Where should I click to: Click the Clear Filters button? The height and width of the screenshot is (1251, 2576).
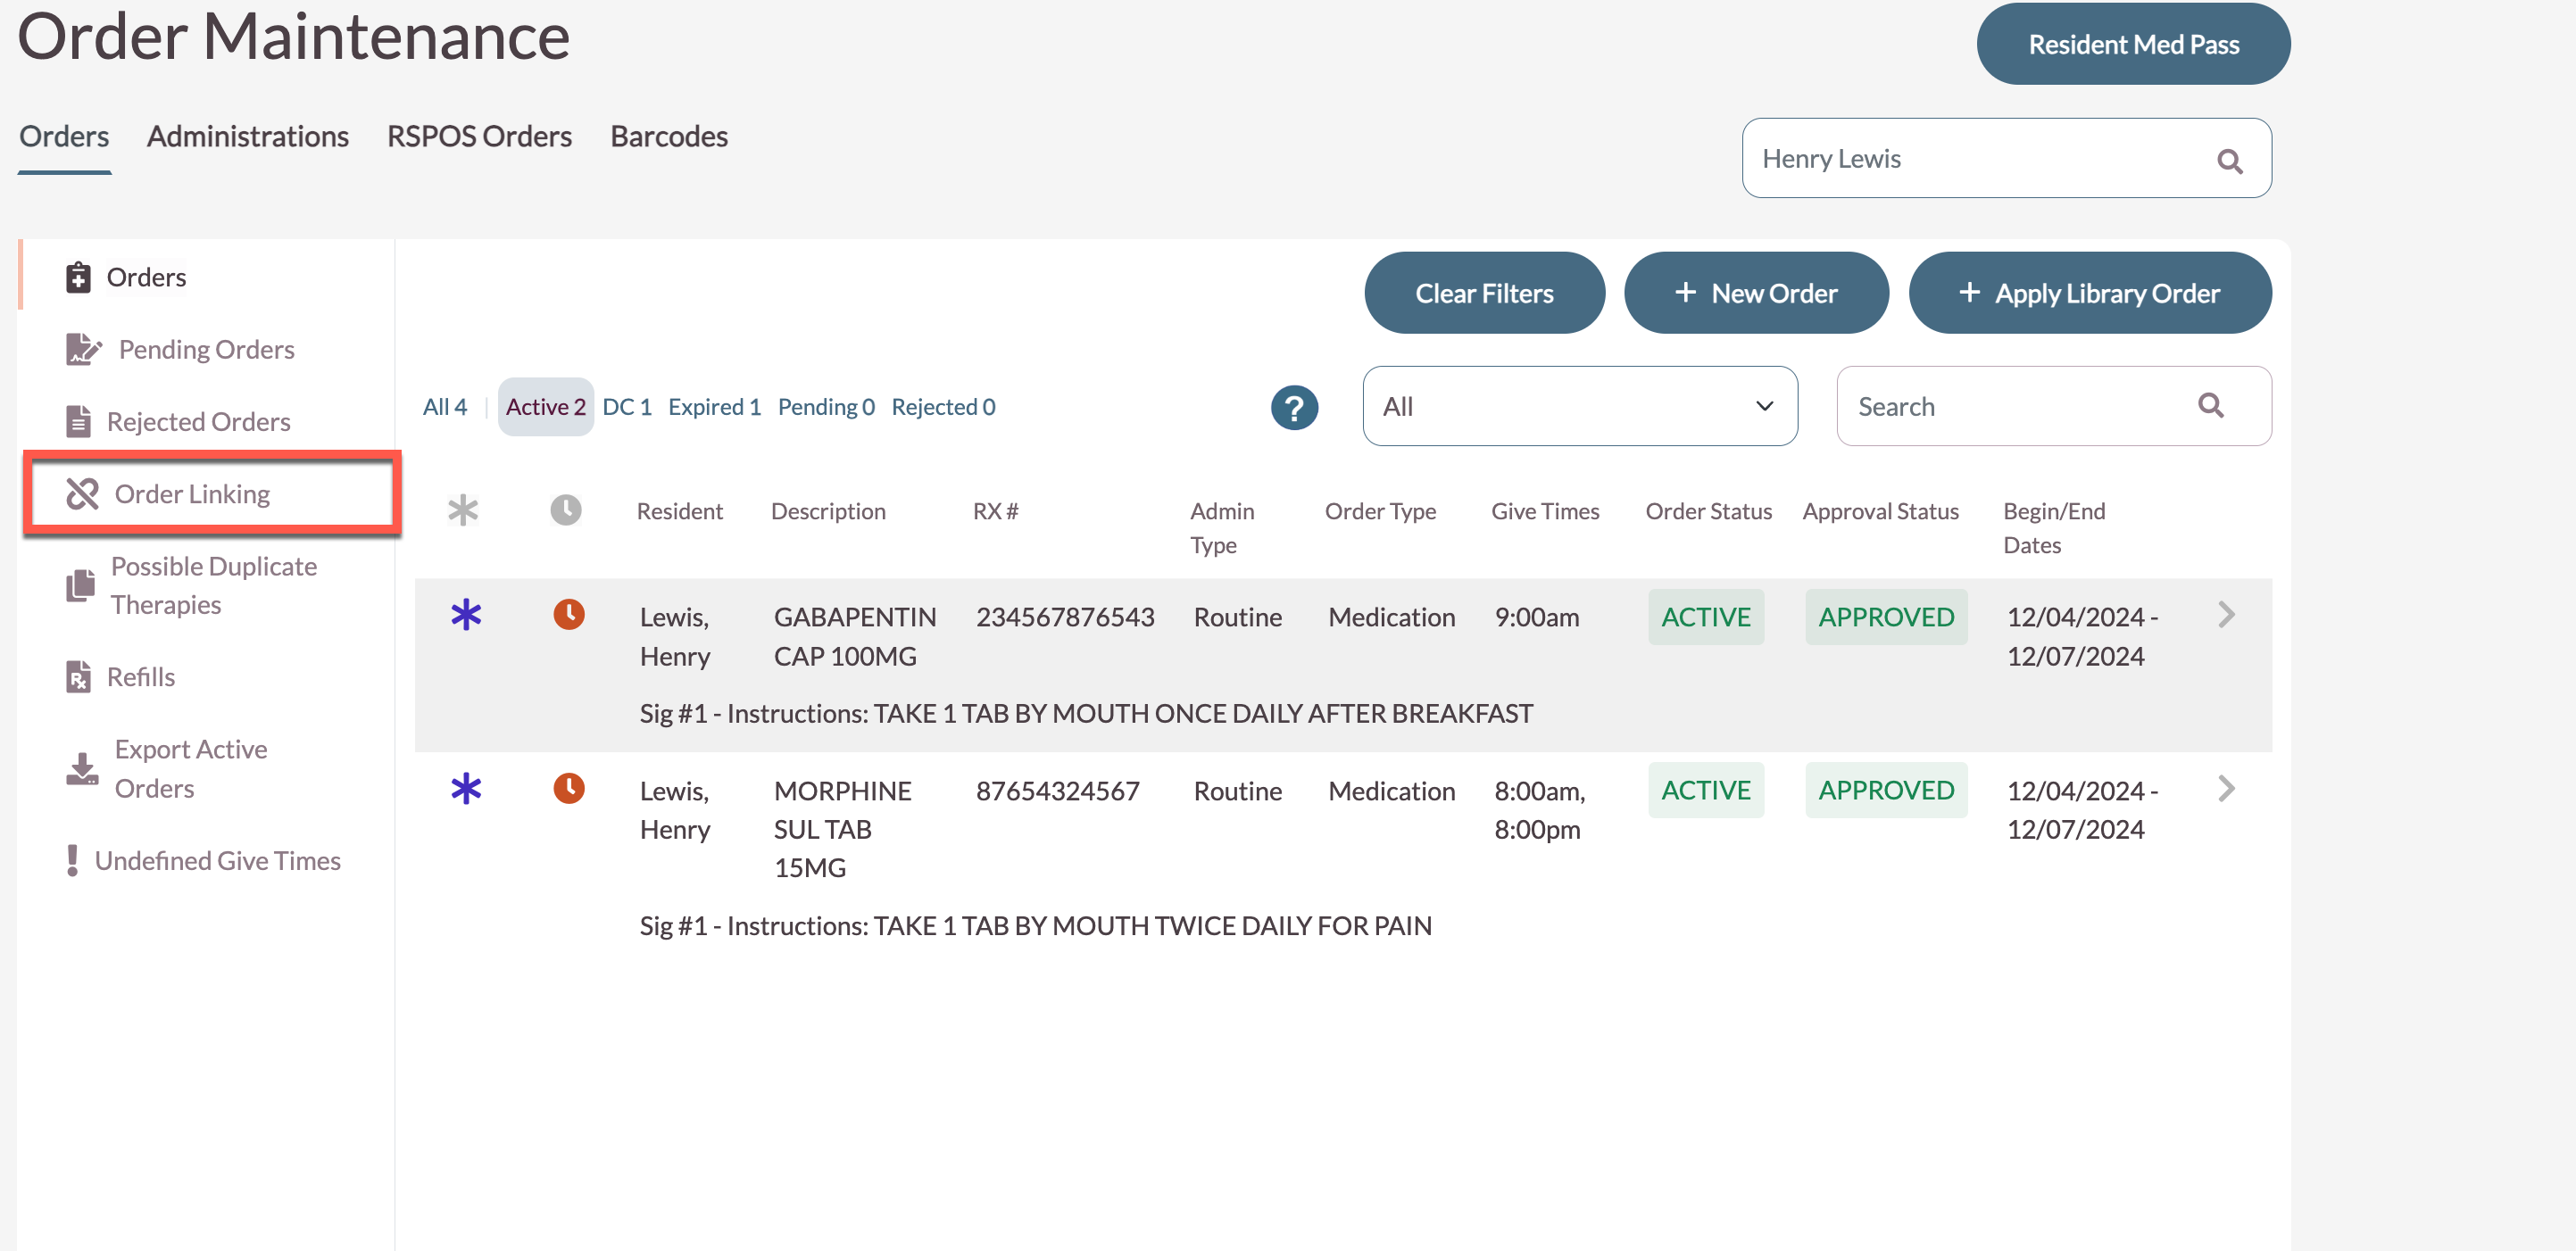click(1483, 293)
